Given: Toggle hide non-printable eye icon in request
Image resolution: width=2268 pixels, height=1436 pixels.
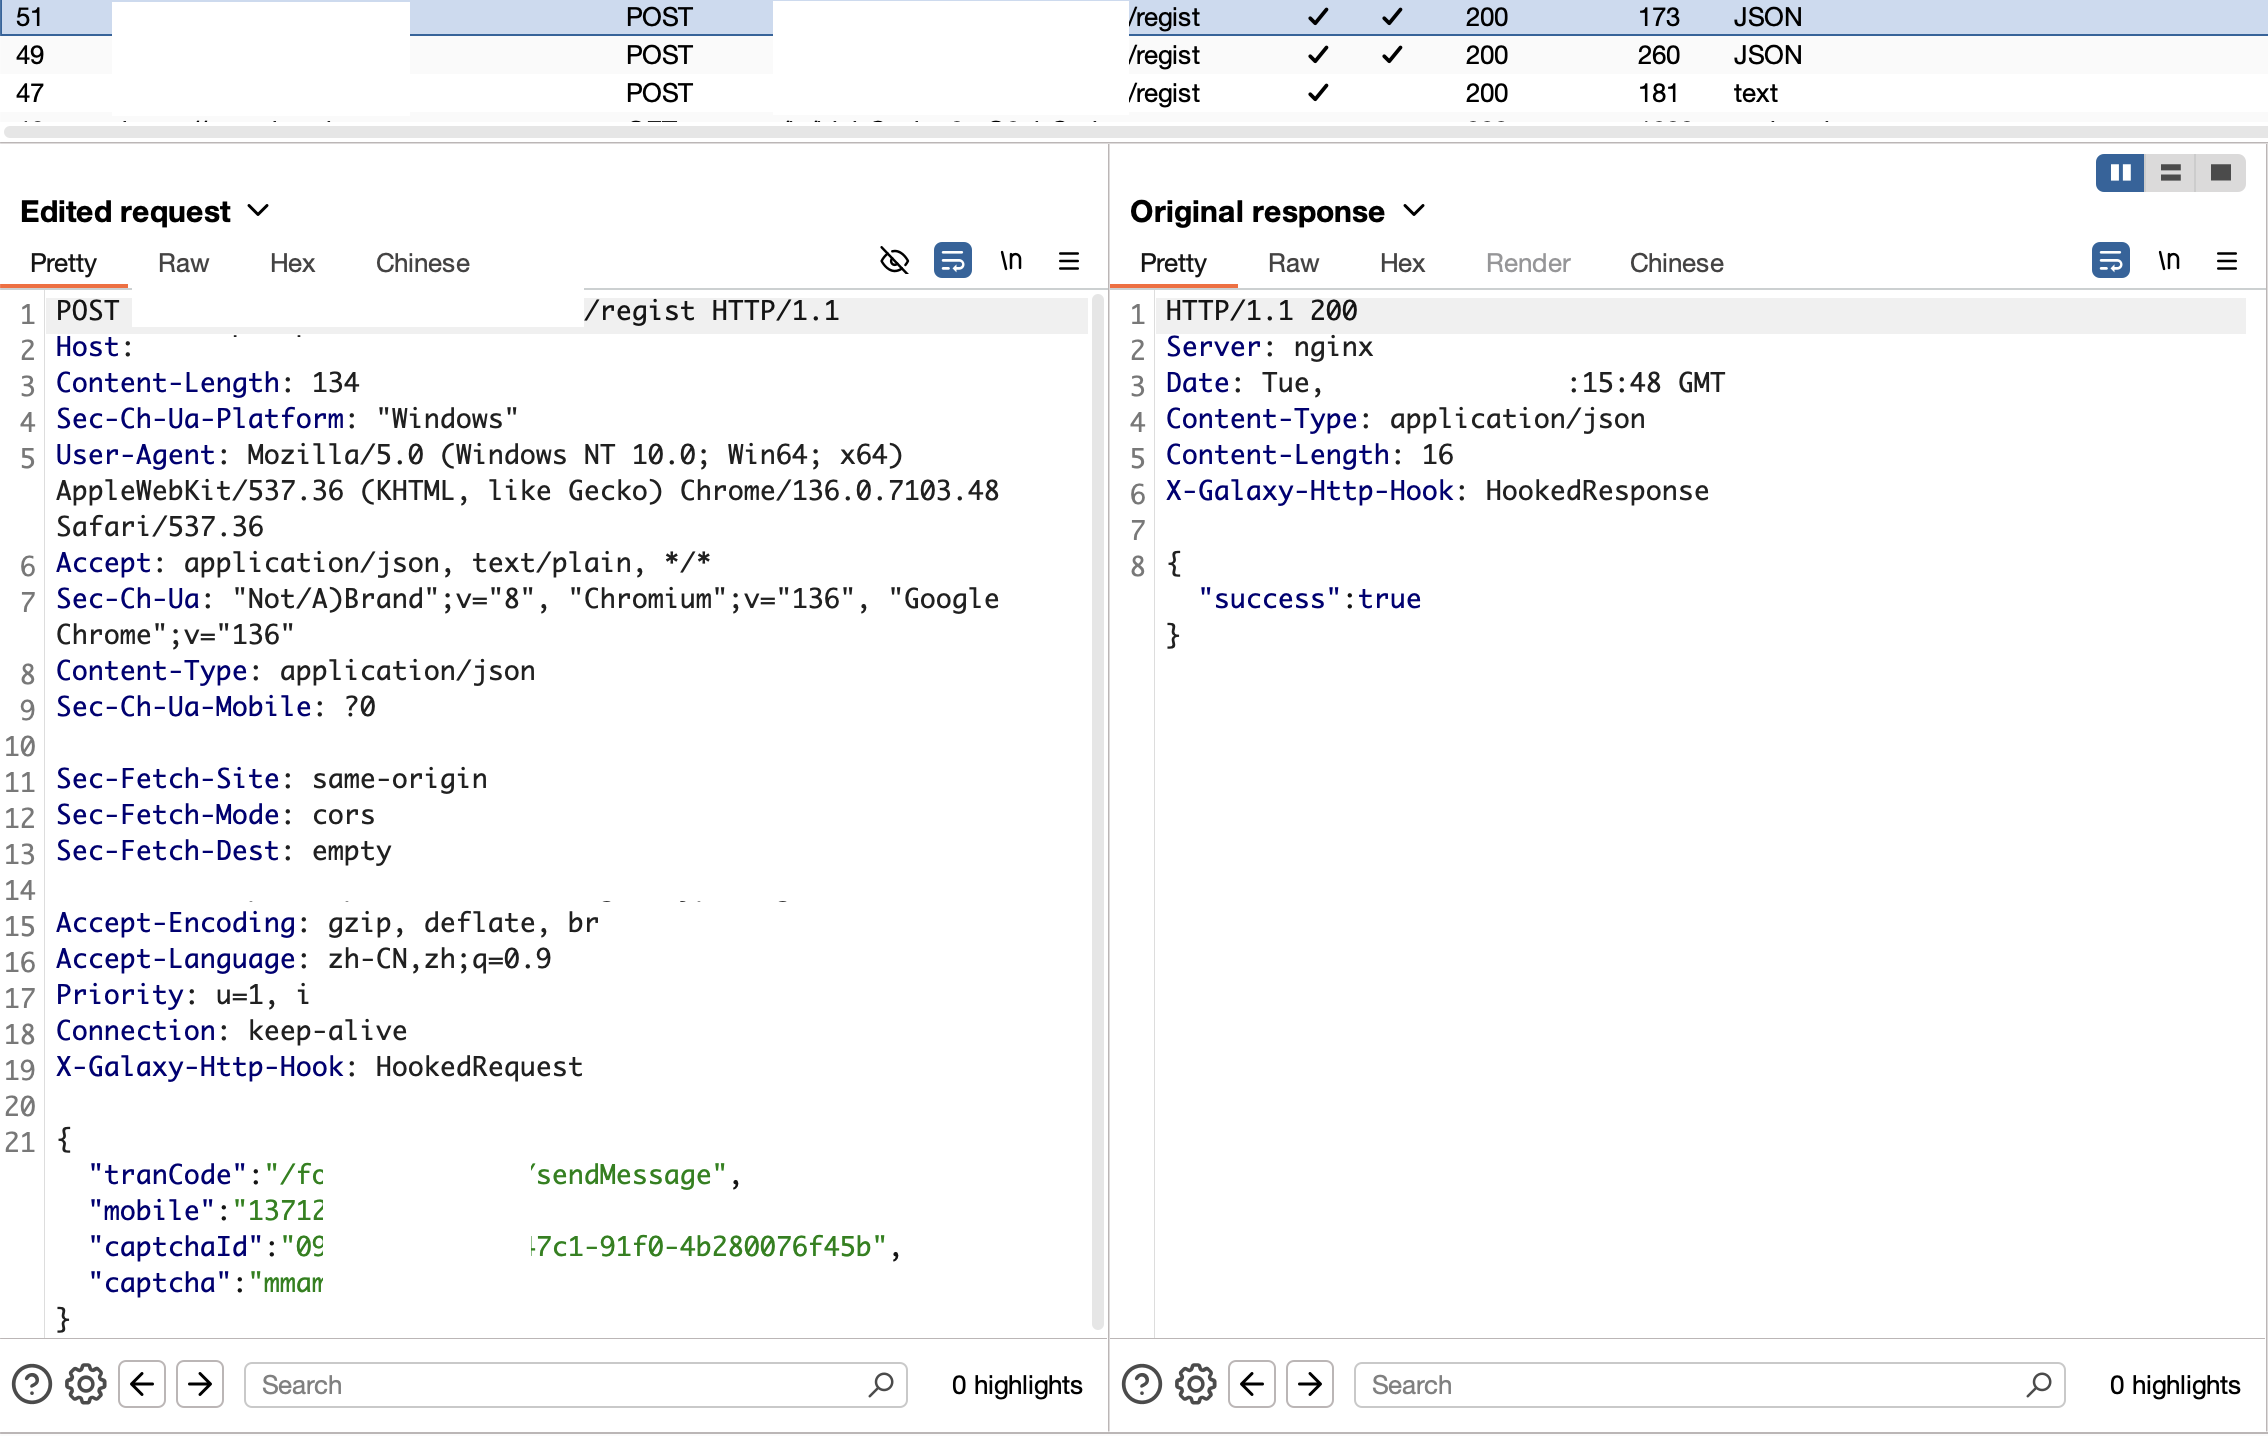Looking at the screenshot, I should (x=894, y=261).
